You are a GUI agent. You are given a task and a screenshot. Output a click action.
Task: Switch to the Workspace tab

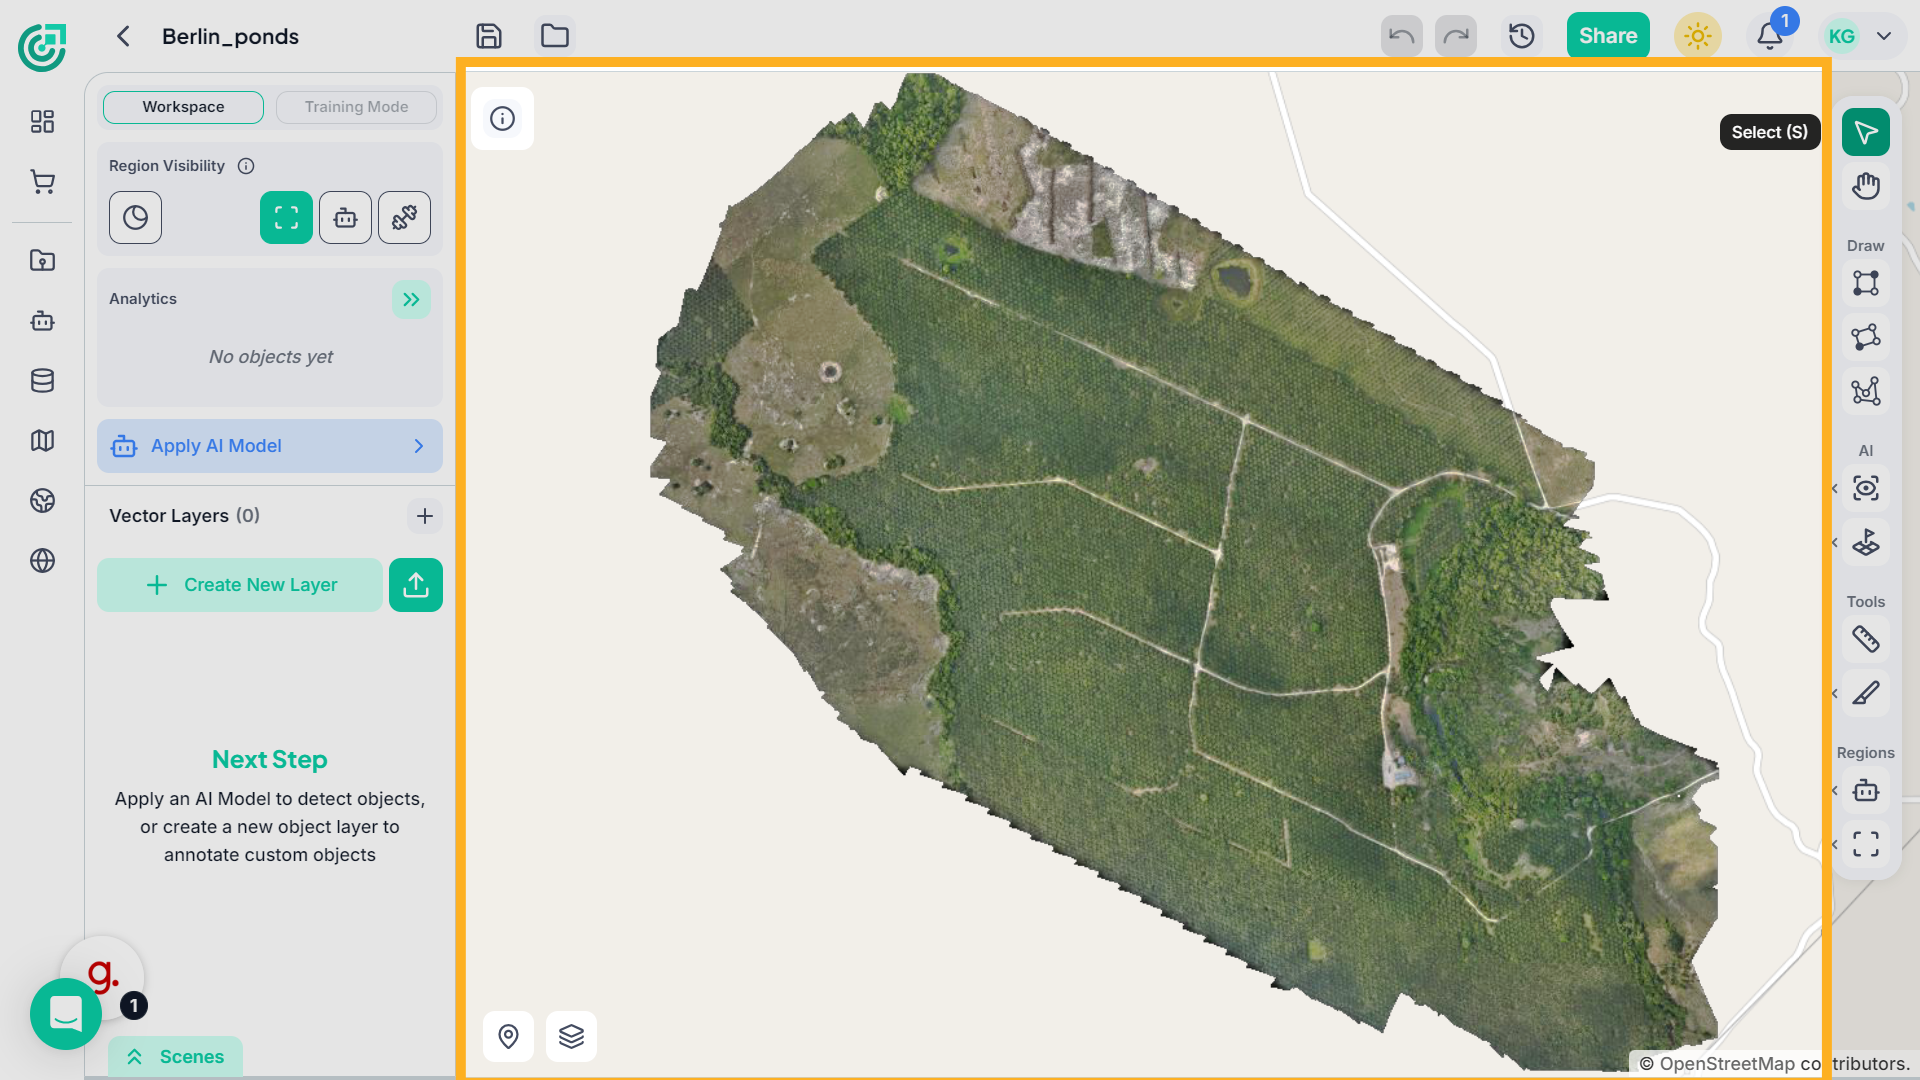(183, 107)
